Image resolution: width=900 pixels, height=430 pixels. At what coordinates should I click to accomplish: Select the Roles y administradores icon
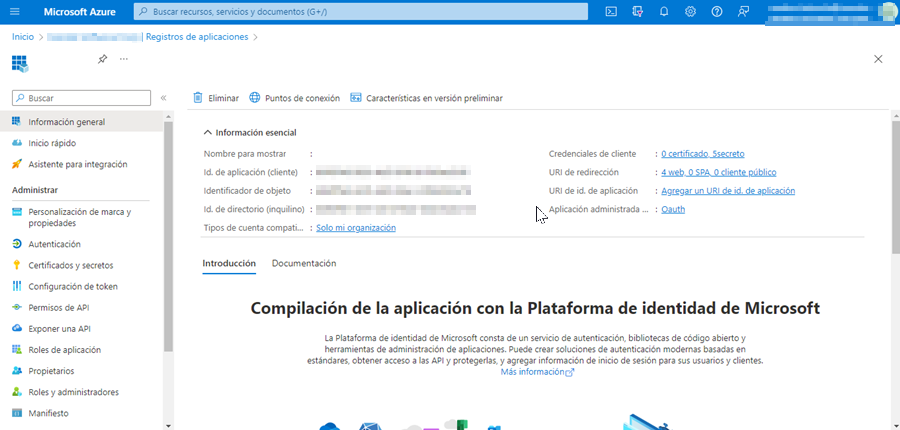point(17,392)
